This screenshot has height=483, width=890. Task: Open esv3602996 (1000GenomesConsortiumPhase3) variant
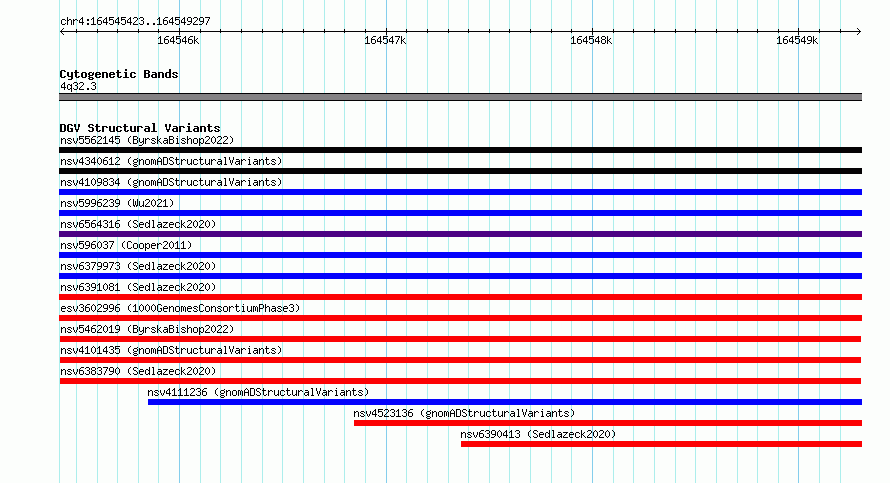pyautogui.click(x=180, y=308)
